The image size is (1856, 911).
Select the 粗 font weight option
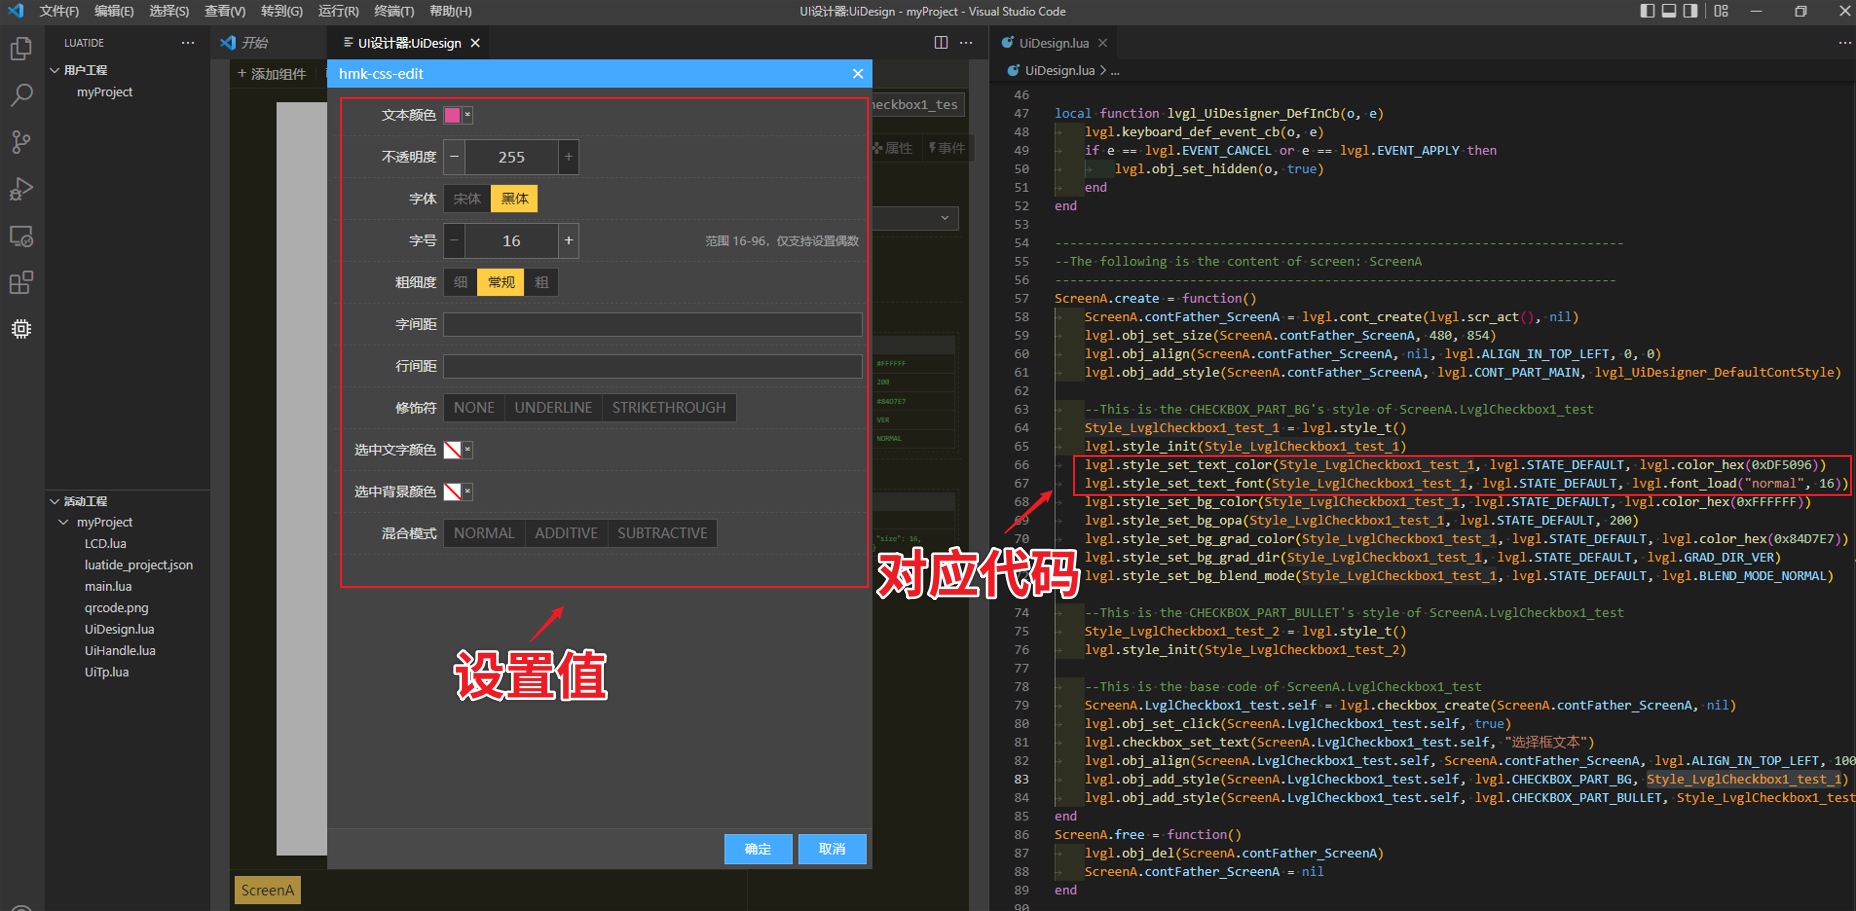pyautogui.click(x=541, y=283)
